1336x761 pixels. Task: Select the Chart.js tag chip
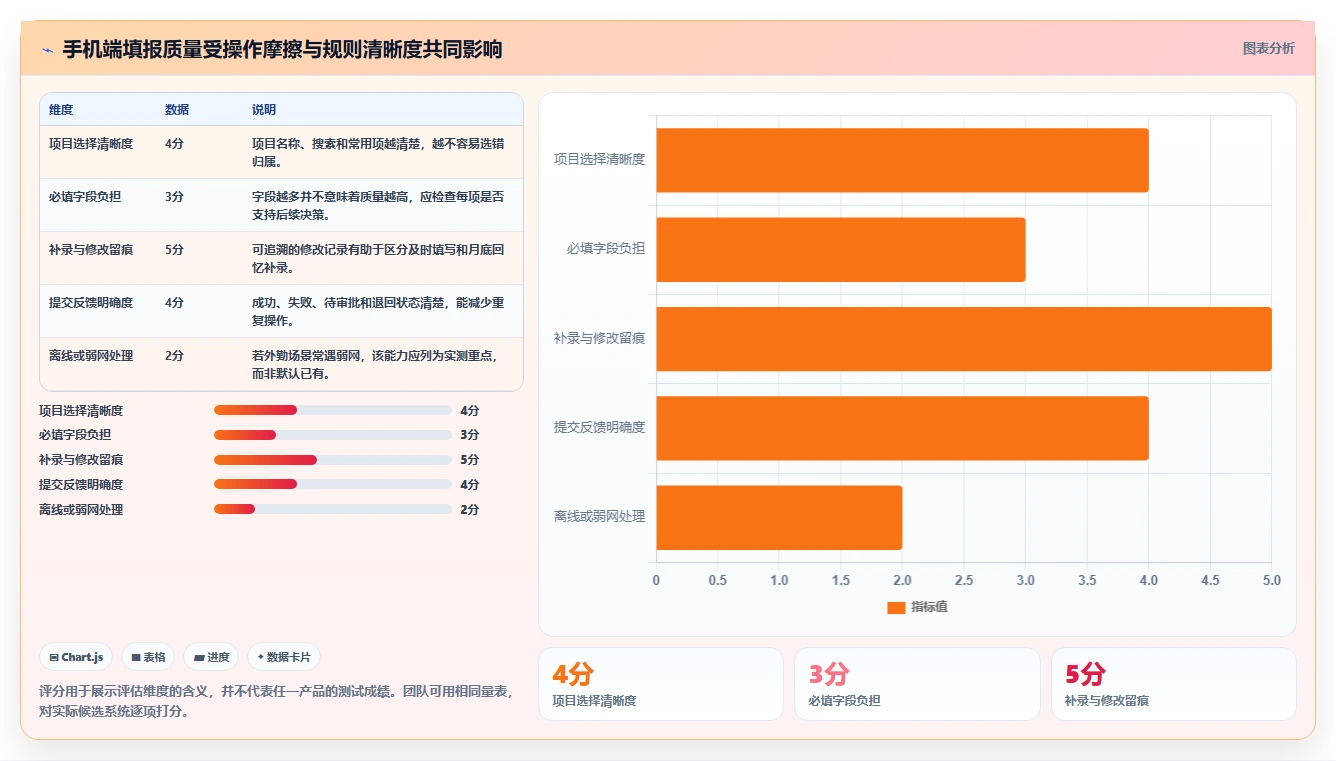click(77, 657)
